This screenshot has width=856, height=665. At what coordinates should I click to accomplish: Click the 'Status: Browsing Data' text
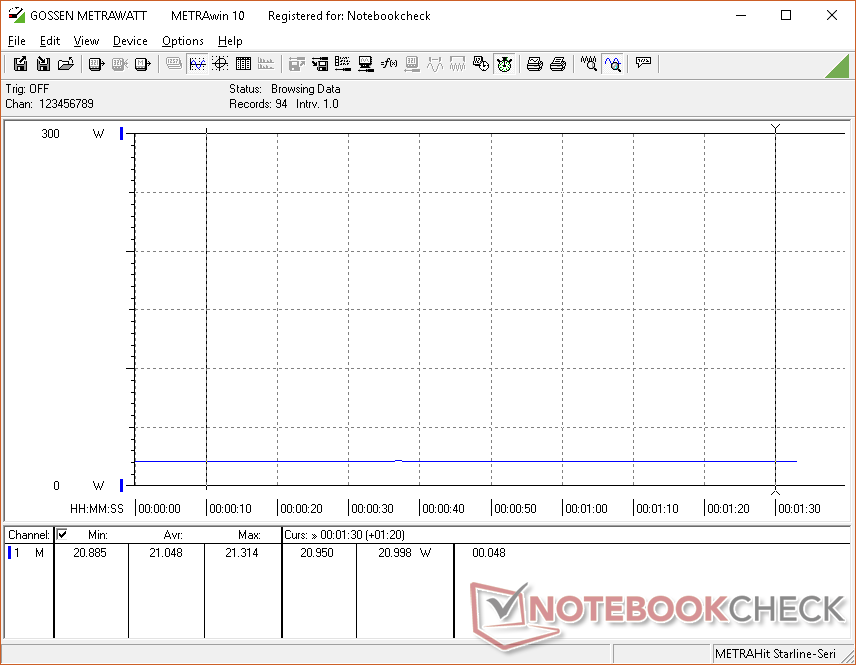[284, 88]
